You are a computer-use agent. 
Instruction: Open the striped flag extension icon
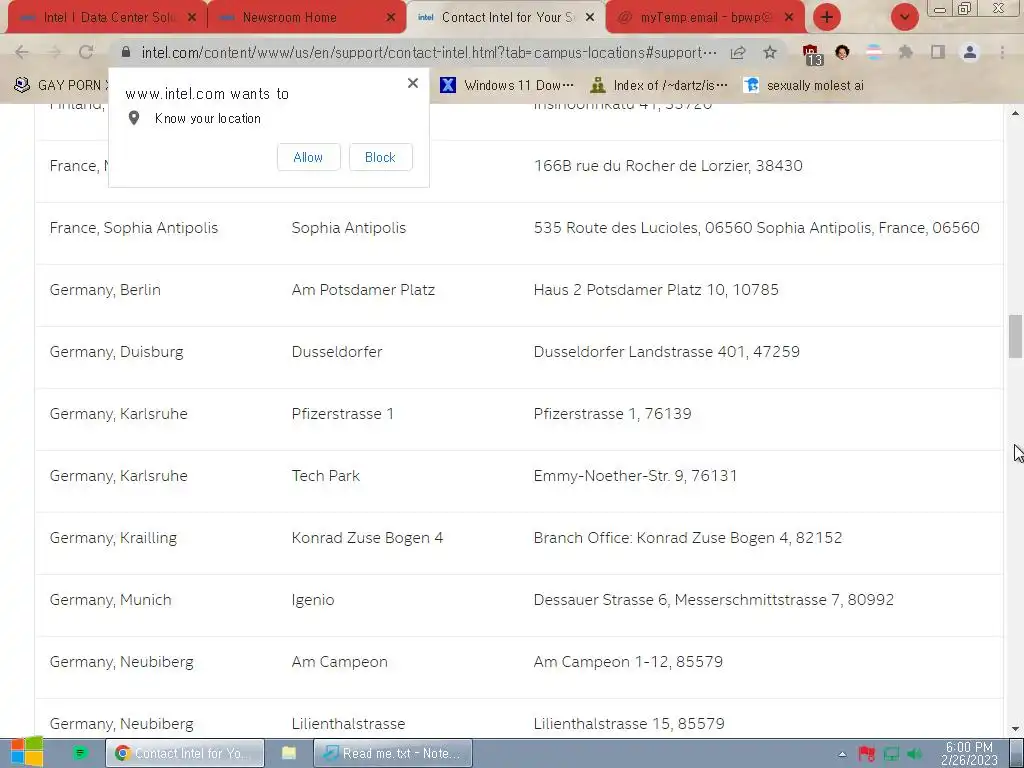874,52
